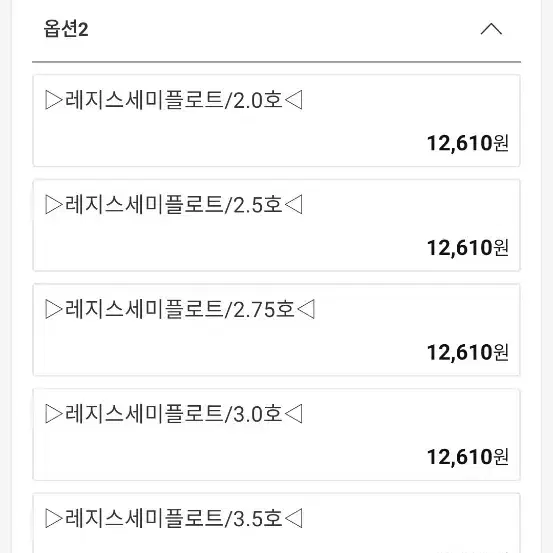Pick the 레지스세미플로트/3.0호 option
Image resolution: width=553 pixels, height=553 pixels.
pyautogui.click(x=276, y=434)
